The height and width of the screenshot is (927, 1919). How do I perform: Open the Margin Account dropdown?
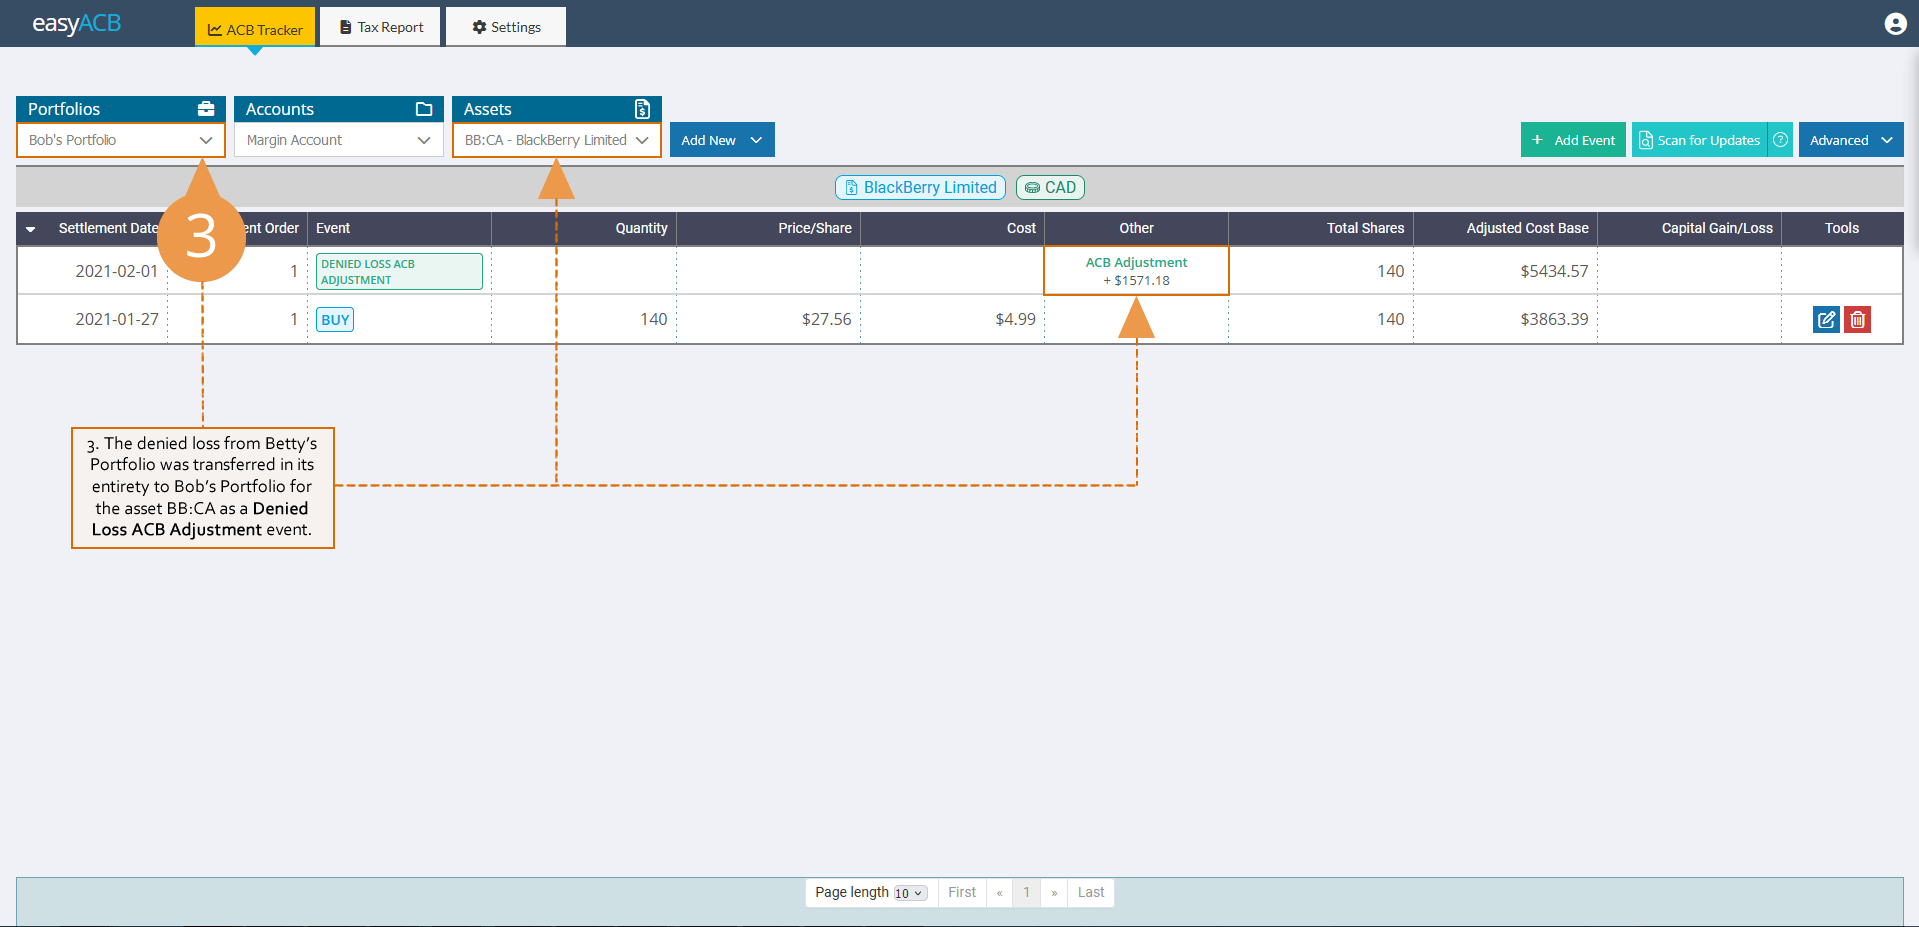pos(338,140)
